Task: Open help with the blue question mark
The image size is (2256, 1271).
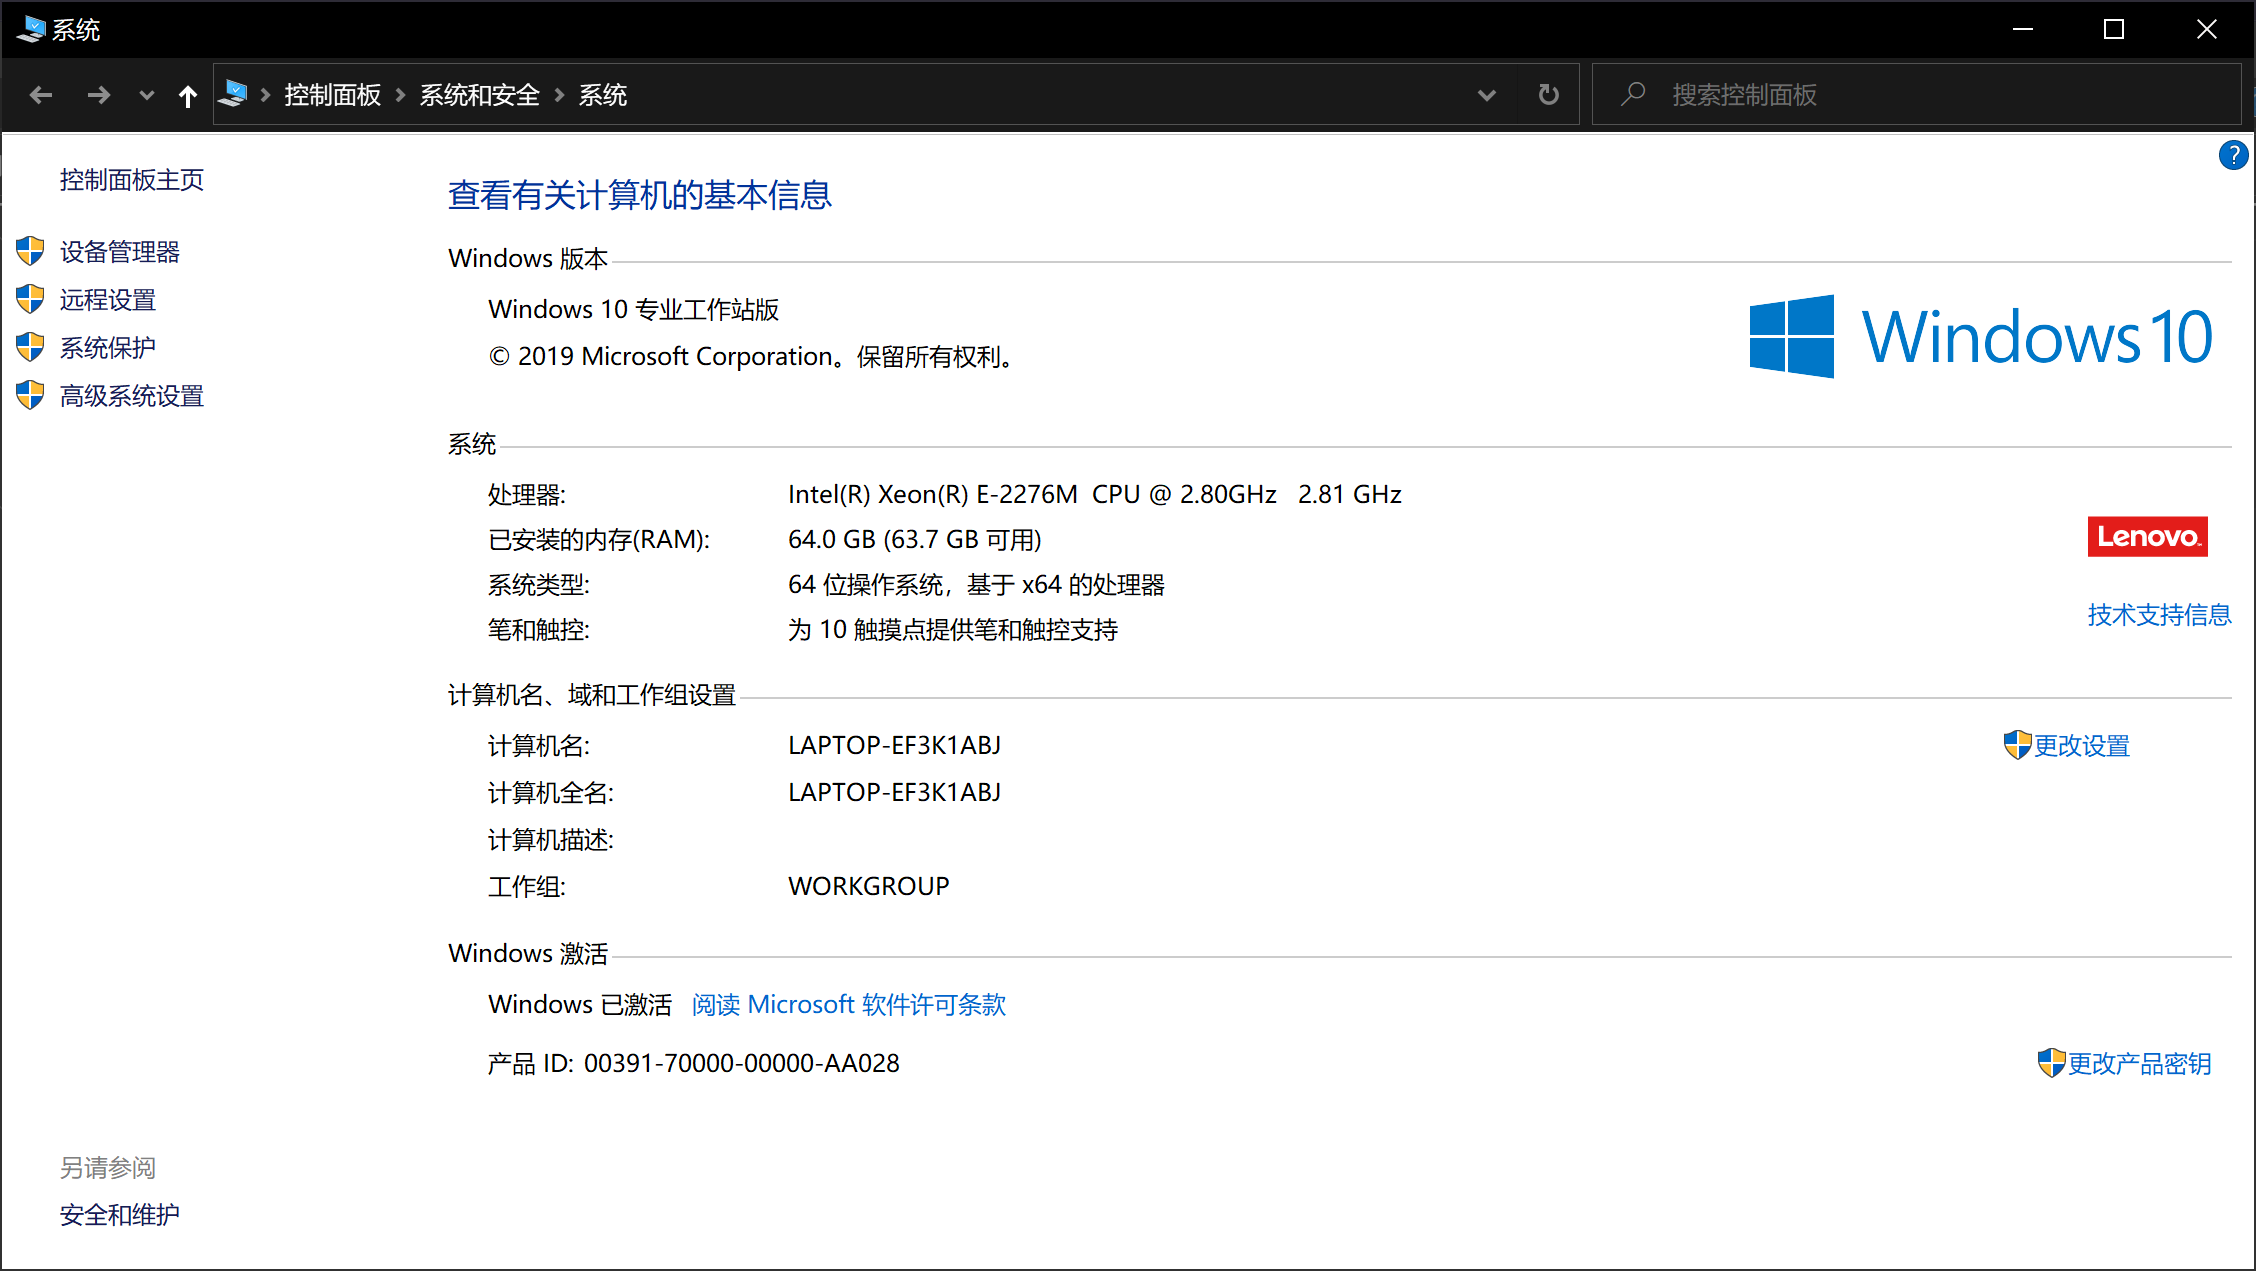Action: point(2233,155)
